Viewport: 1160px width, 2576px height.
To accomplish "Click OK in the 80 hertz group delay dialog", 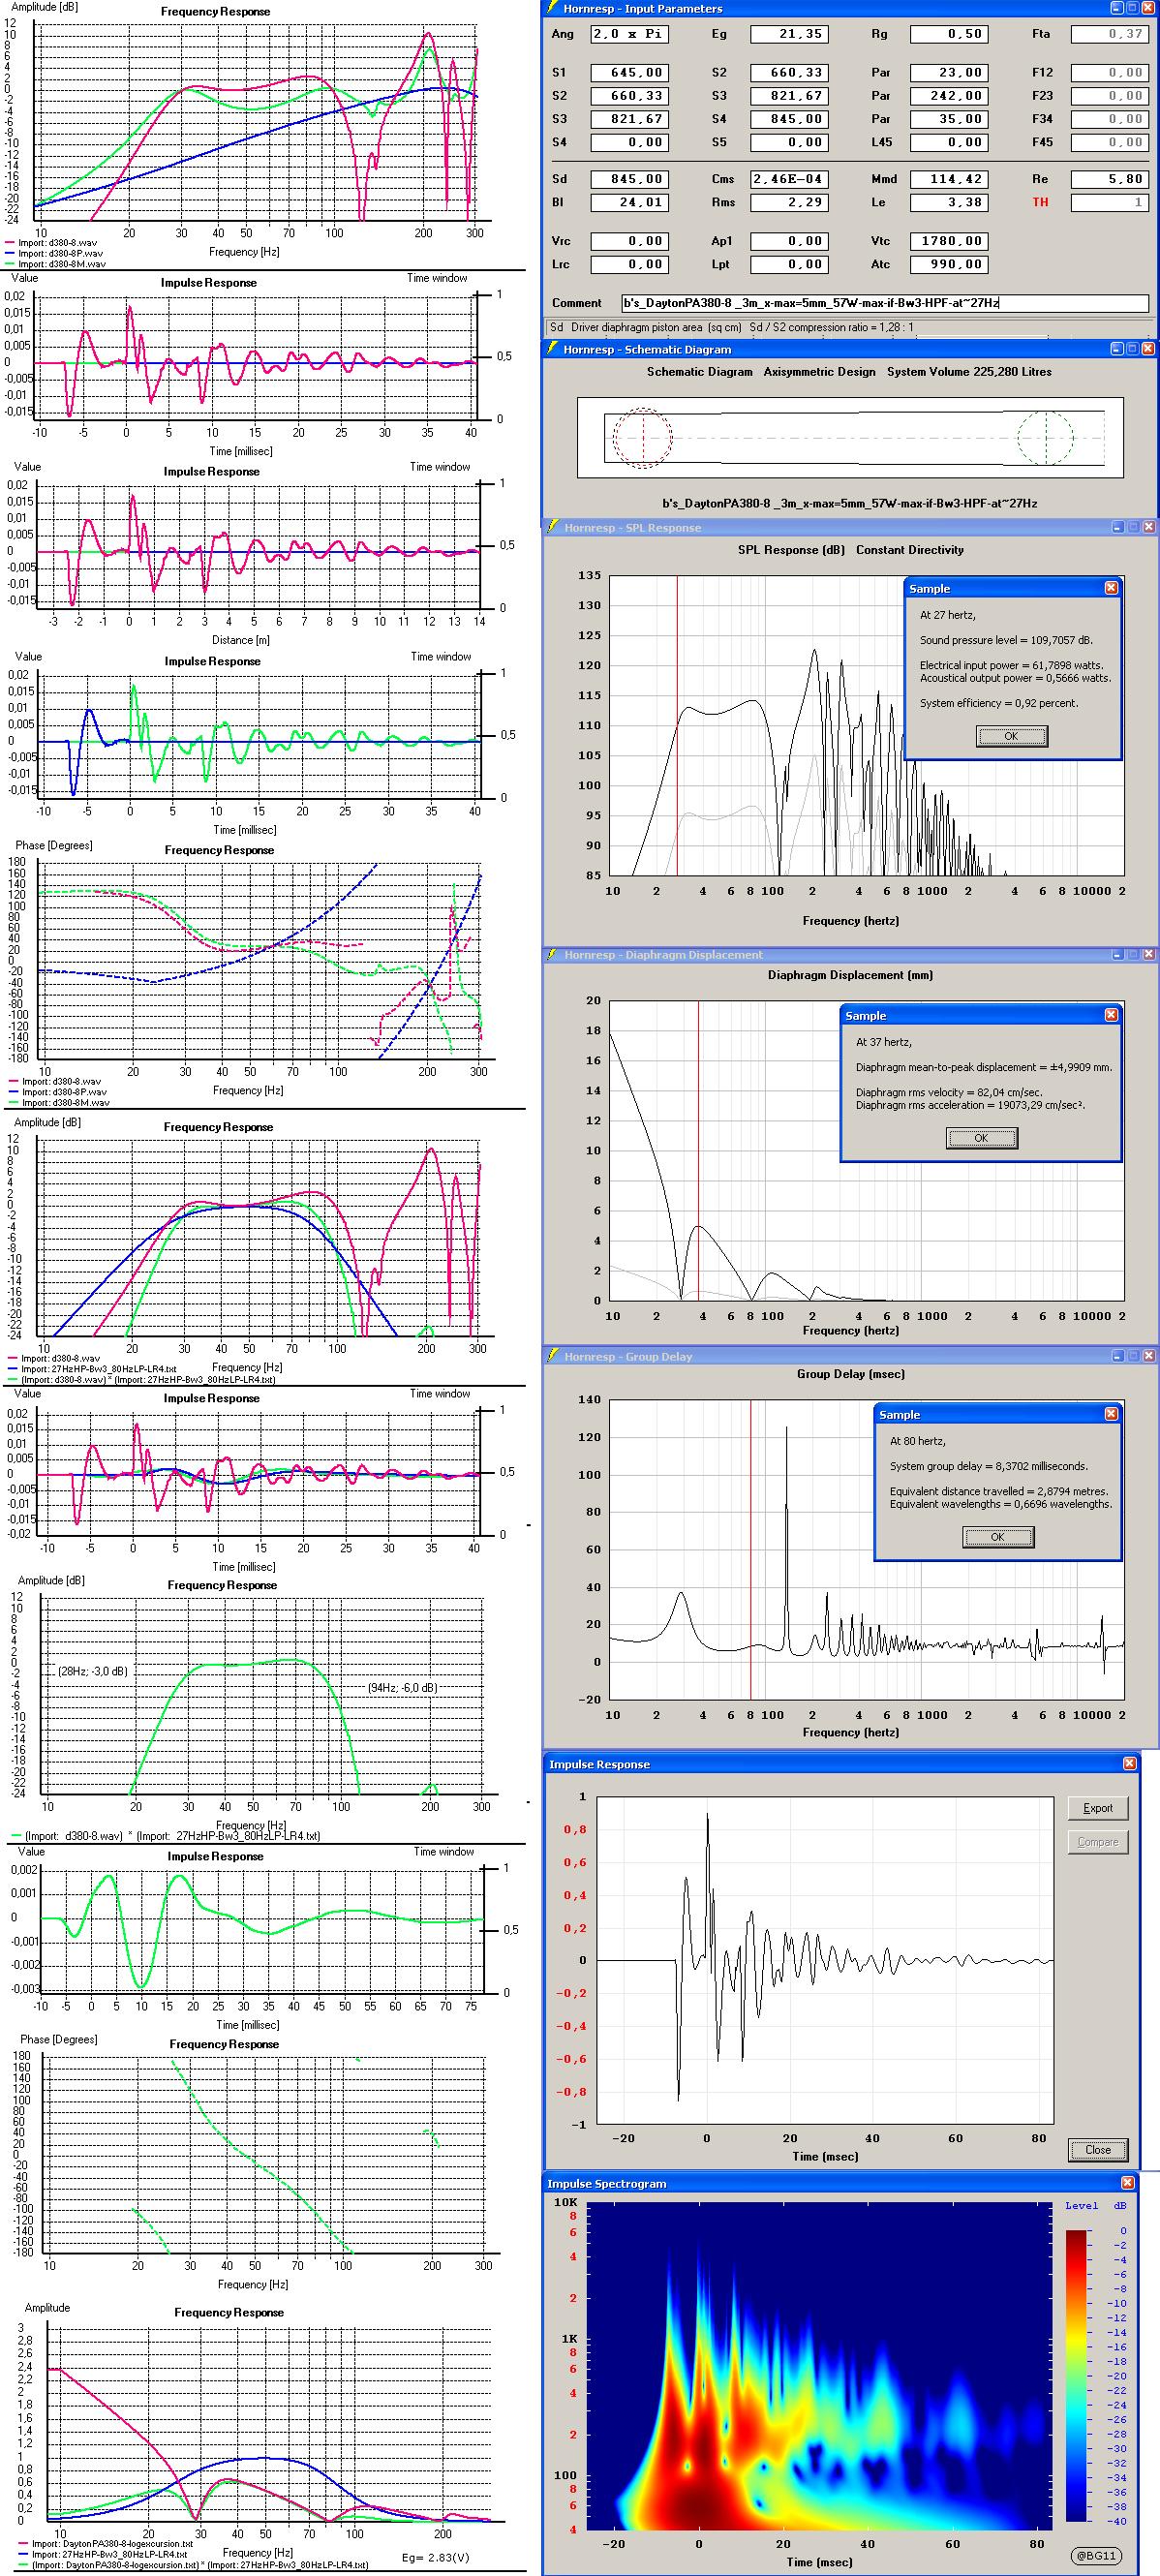I will tap(997, 1537).
